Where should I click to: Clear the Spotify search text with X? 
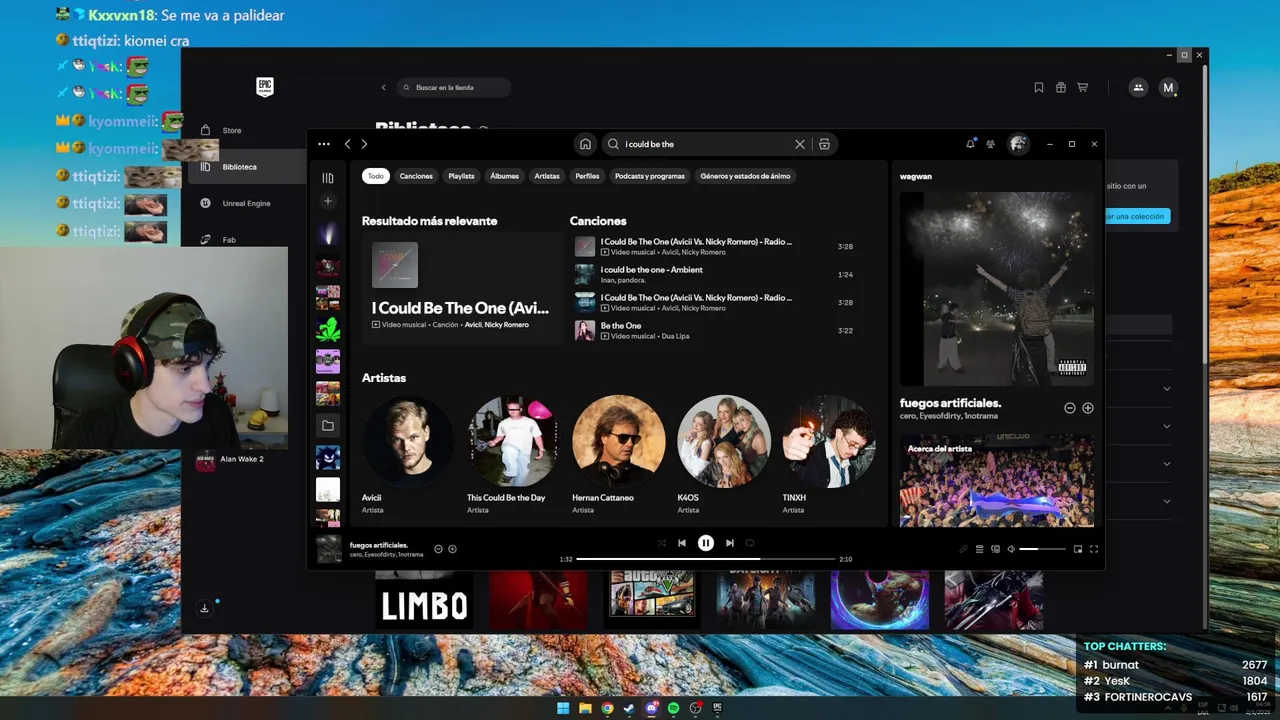point(800,144)
